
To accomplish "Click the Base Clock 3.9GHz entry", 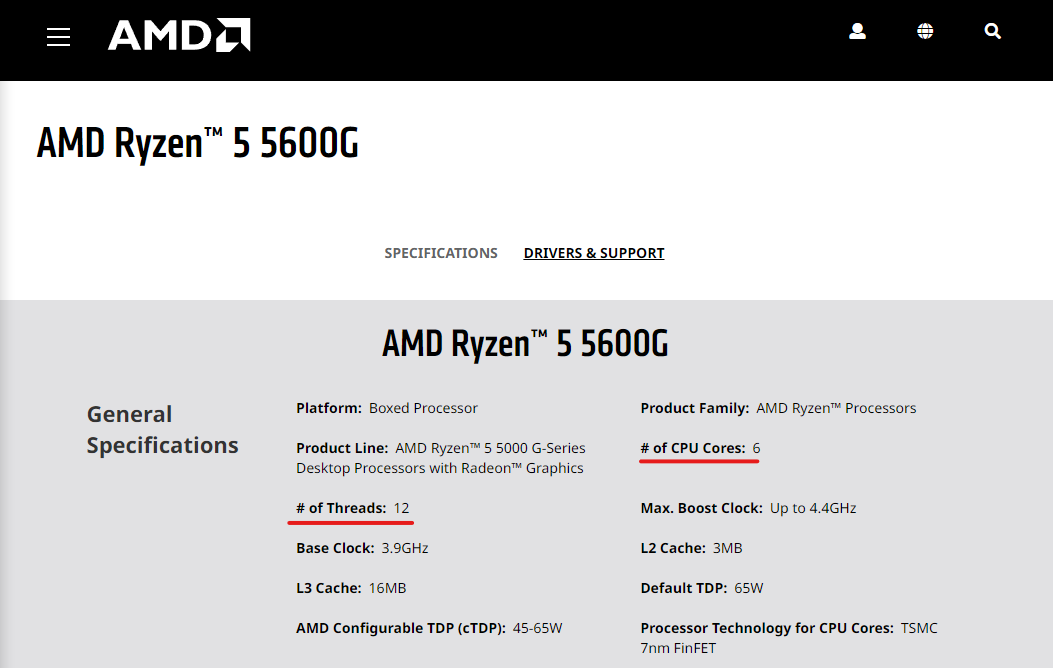I will click(x=362, y=548).
